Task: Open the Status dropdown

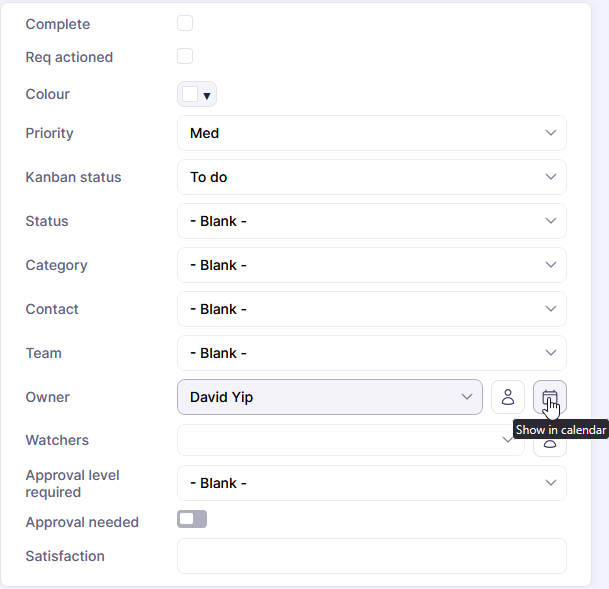Action: point(371,221)
